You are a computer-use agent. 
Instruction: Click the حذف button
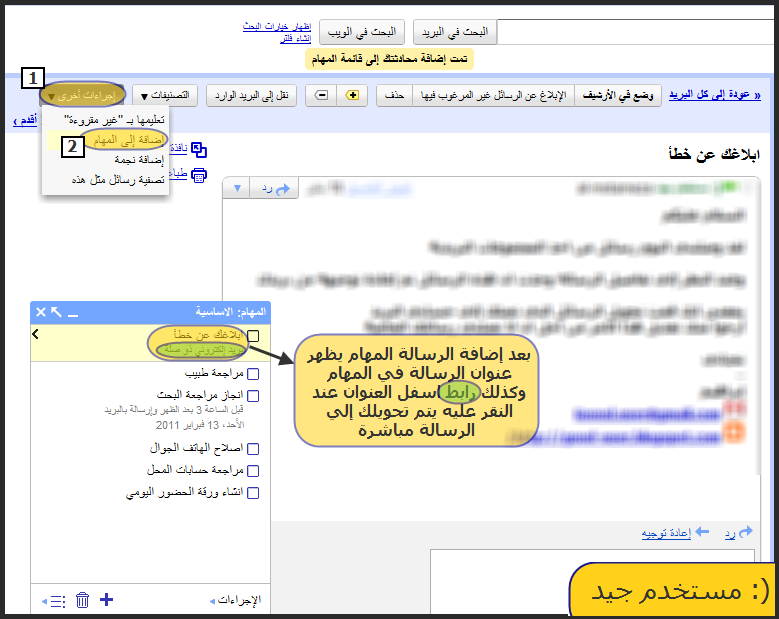394,95
